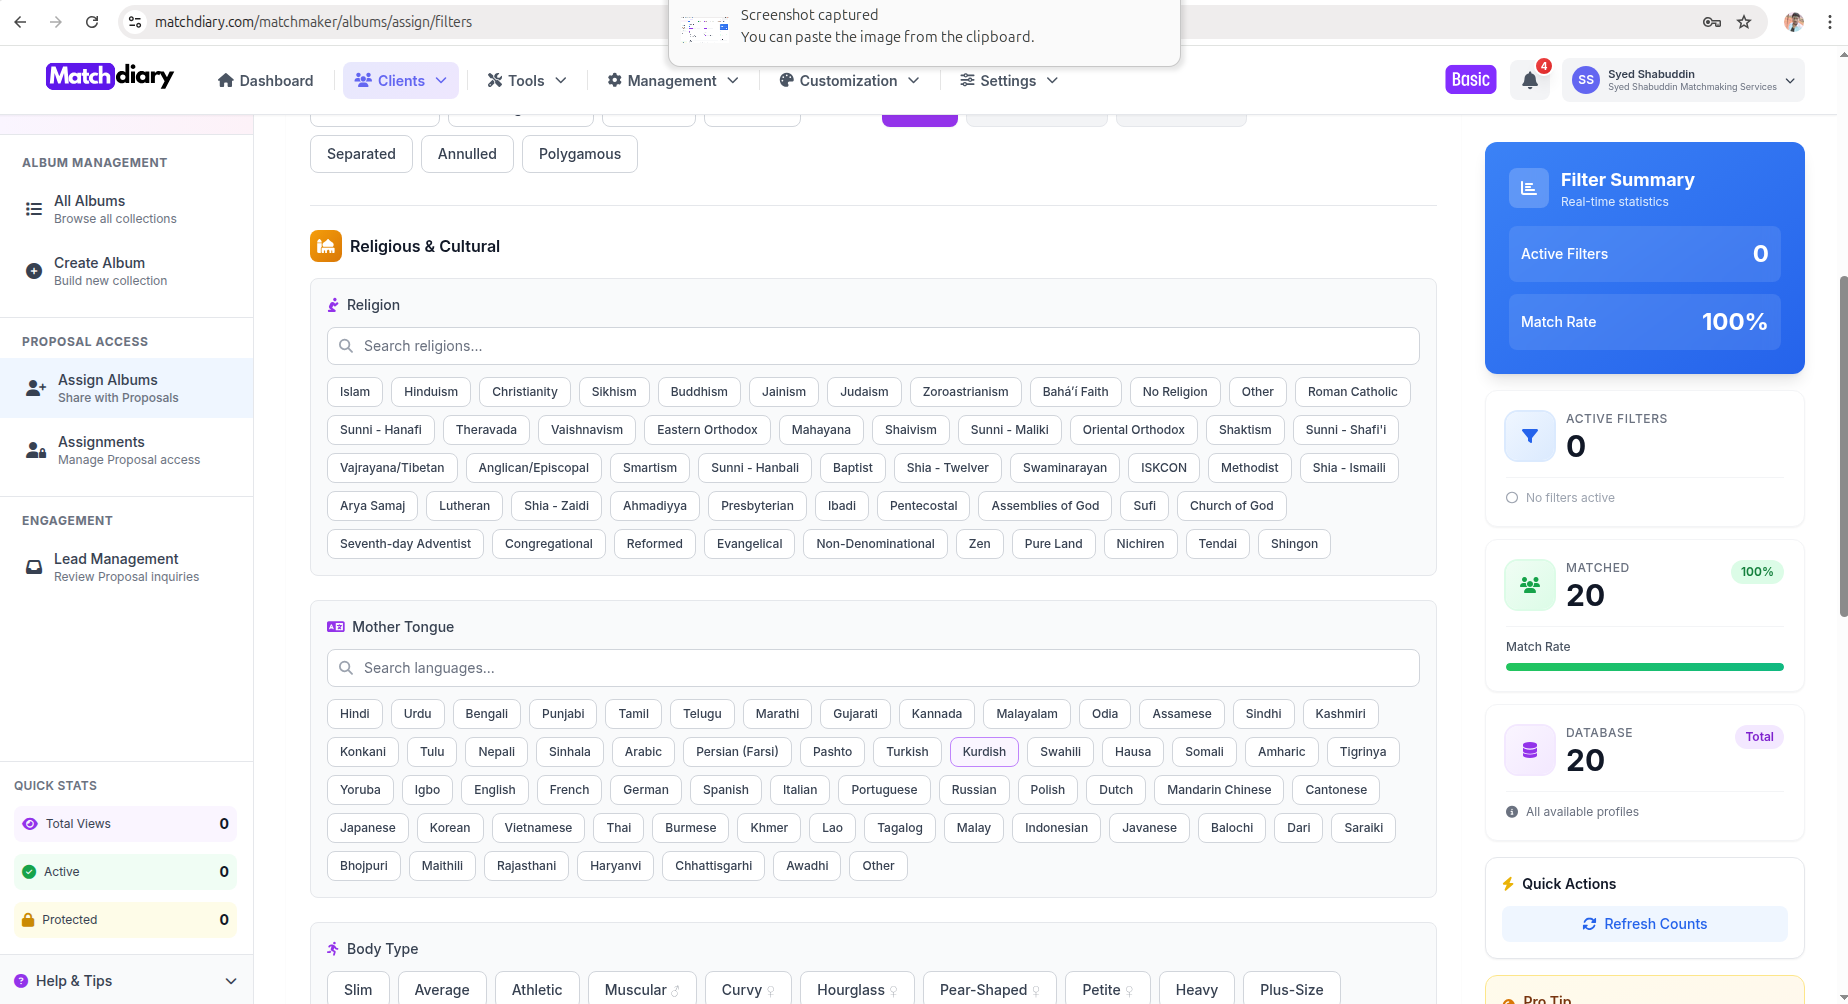Click the Basic plan badge
1848x1004 pixels.
pos(1470,78)
